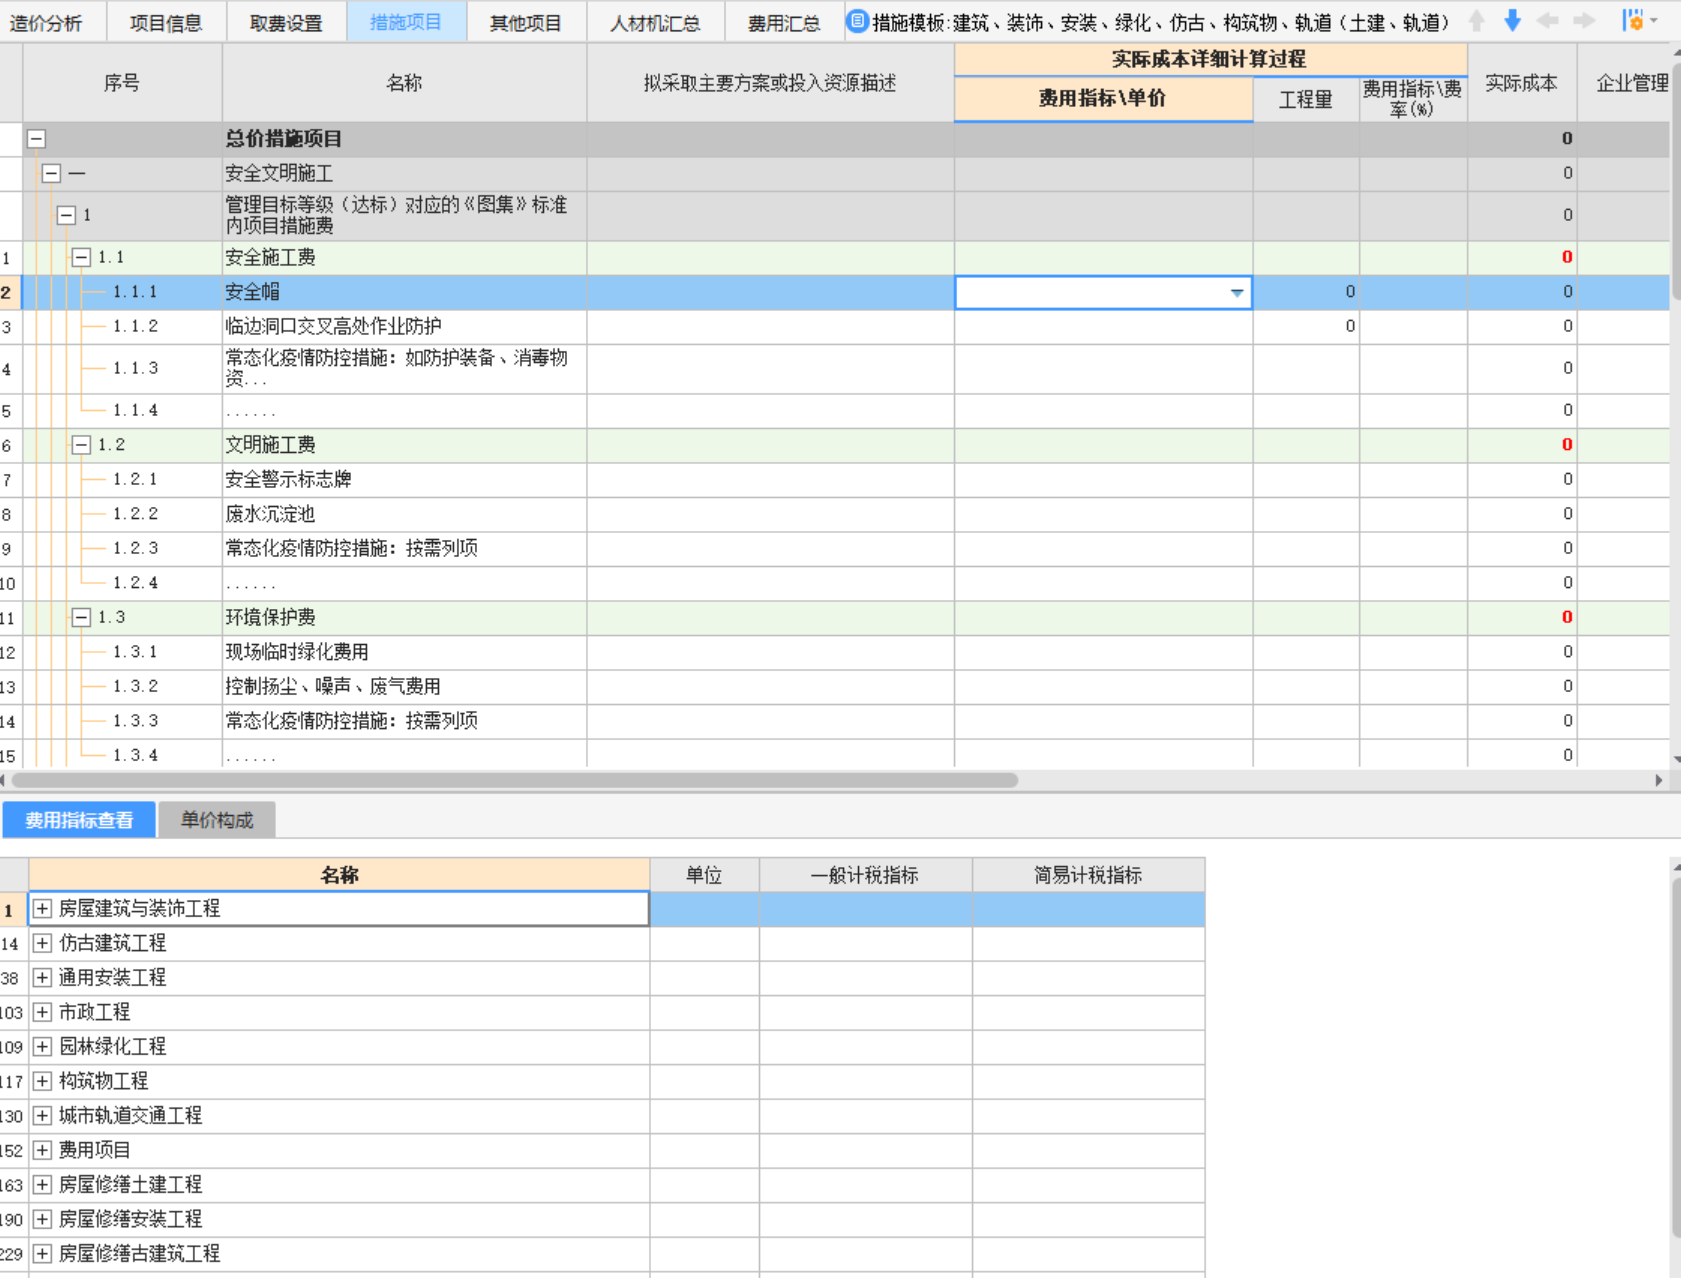The image size is (1681, 1278).
Task: Go to 取费设置 tab
Action: coord(286,22)
